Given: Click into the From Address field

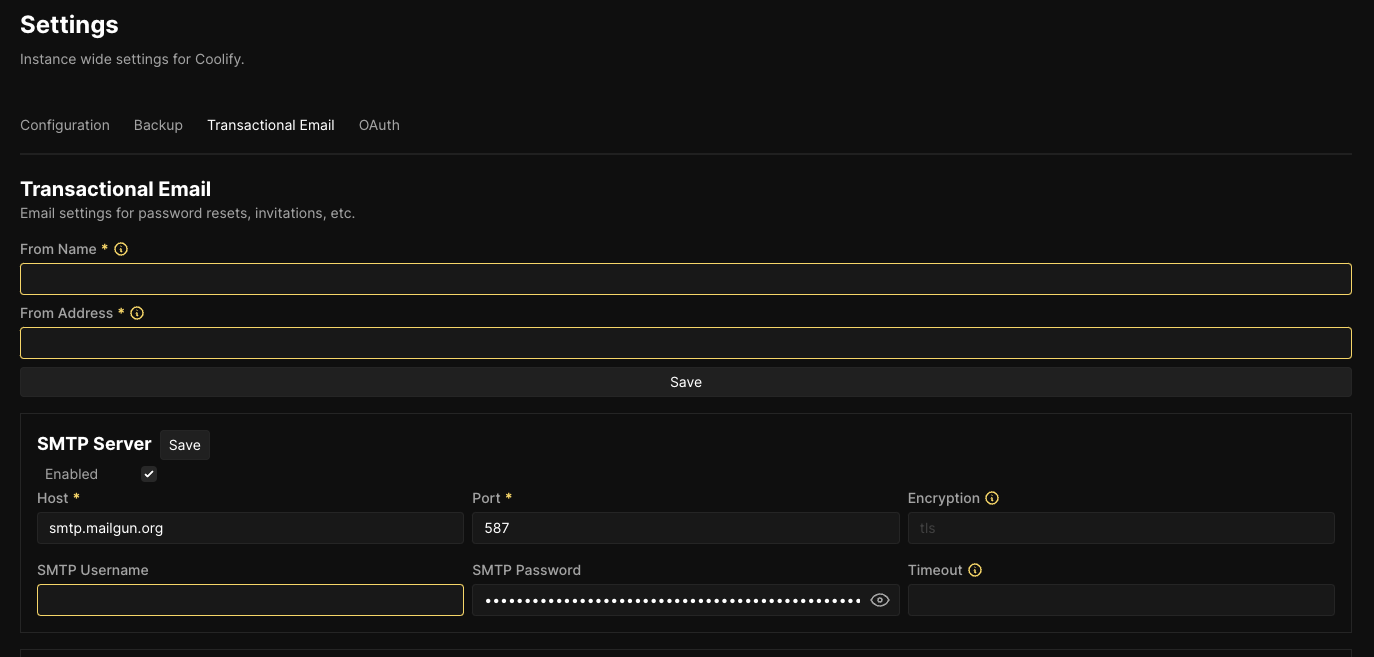Looking at the screenshot, I should click(x=685, y=343).
